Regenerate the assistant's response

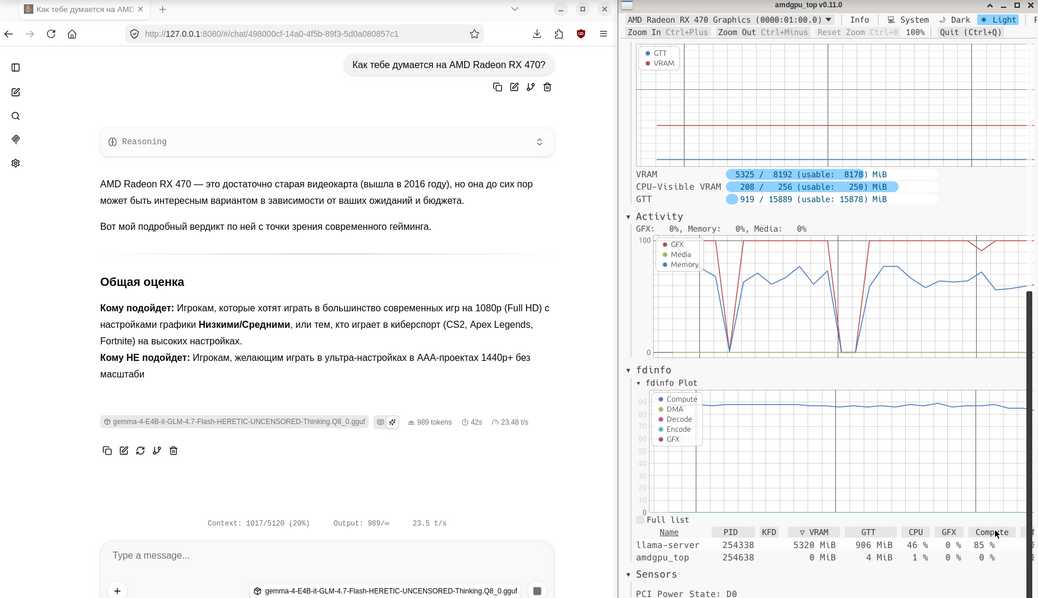(x=140, y=450)
